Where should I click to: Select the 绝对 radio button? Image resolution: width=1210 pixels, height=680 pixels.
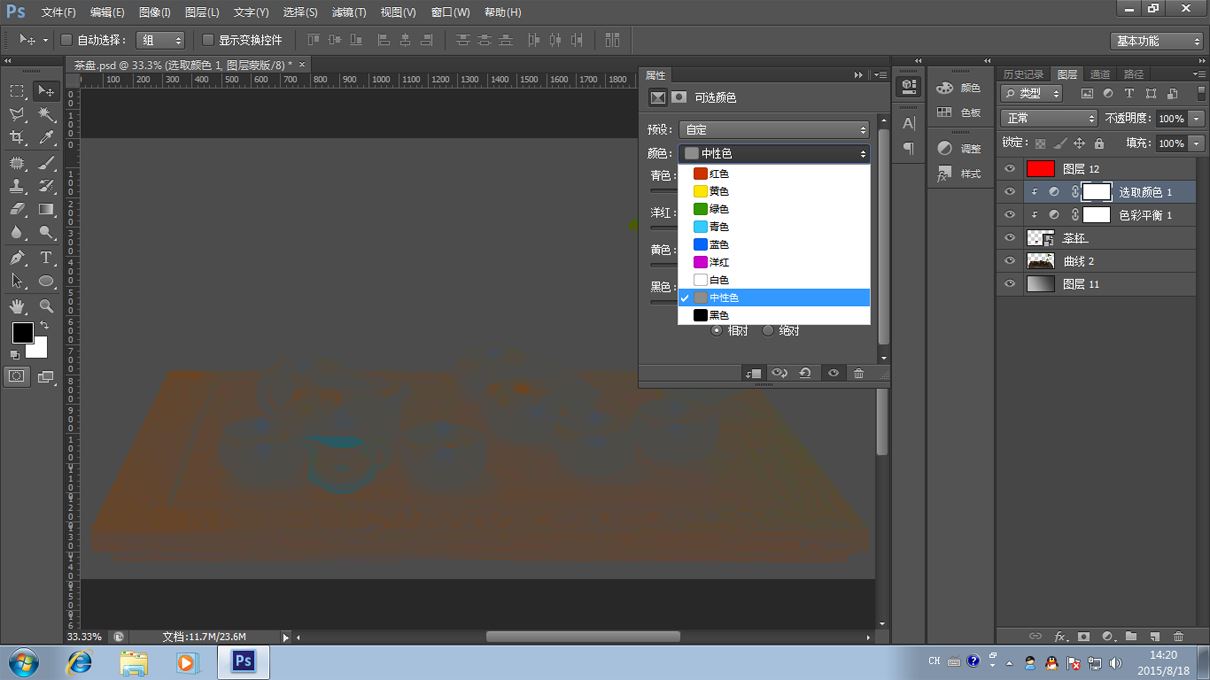768,331
